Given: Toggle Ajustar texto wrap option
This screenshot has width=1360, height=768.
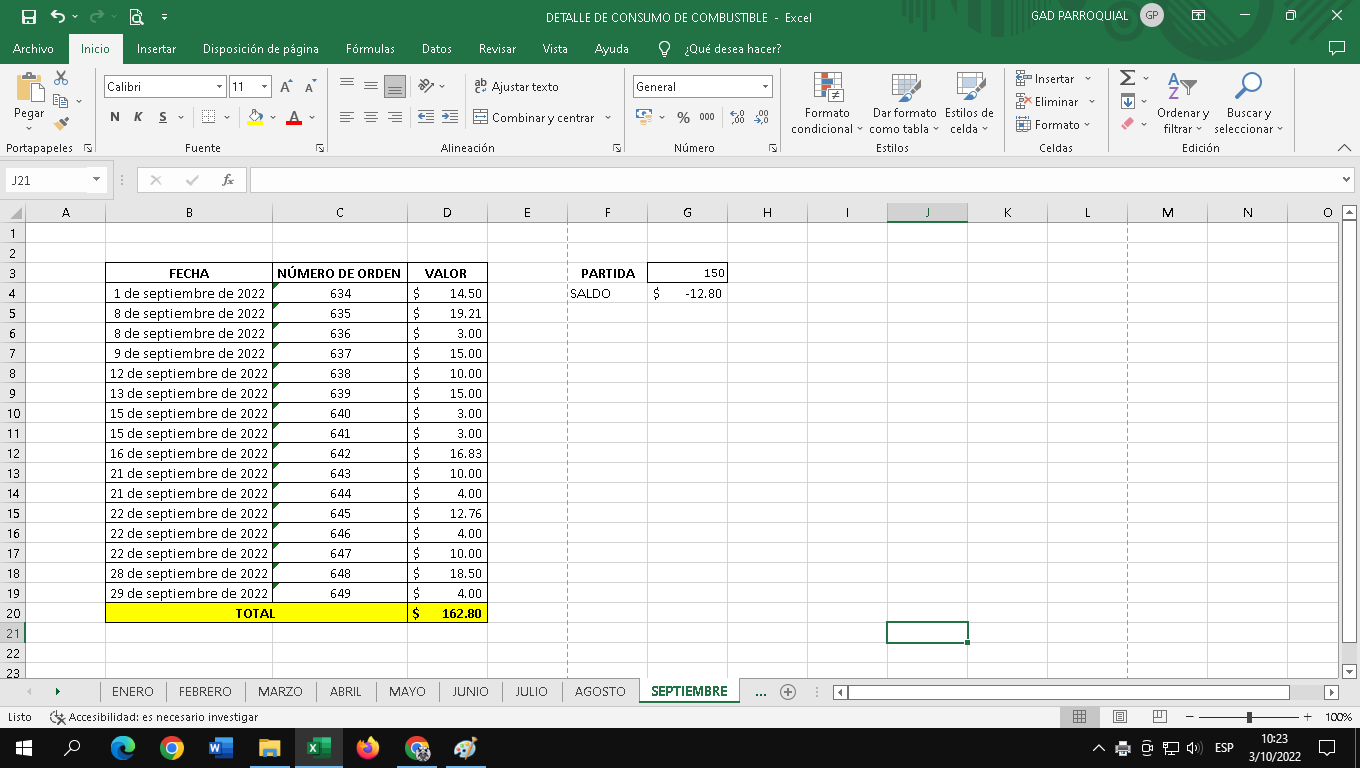Looking at the screenshot, I should coord(516,87).
